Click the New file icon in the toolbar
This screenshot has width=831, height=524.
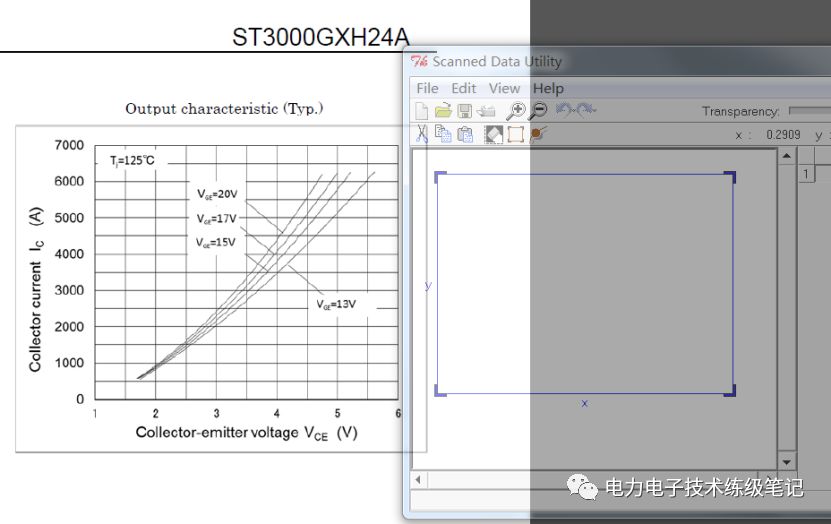tap(422, 111)
